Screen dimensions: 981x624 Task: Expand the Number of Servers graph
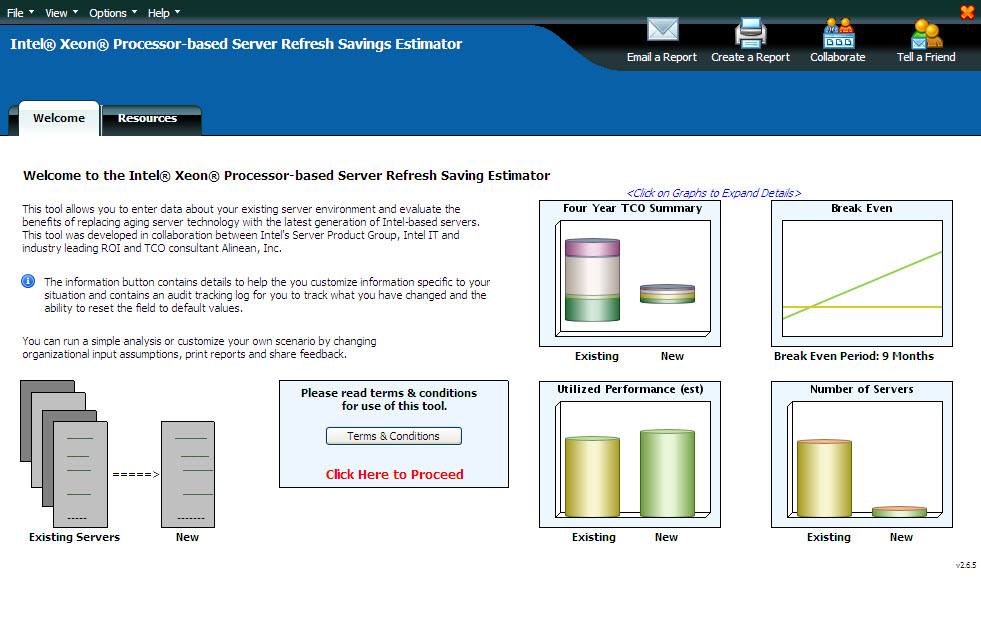point(862,454)
